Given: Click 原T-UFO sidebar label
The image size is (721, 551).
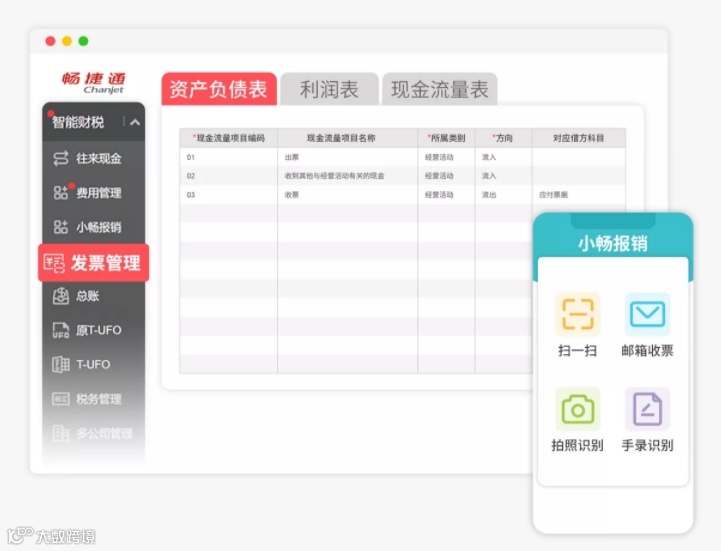Looking at the screenshot, I should [99, 330].
